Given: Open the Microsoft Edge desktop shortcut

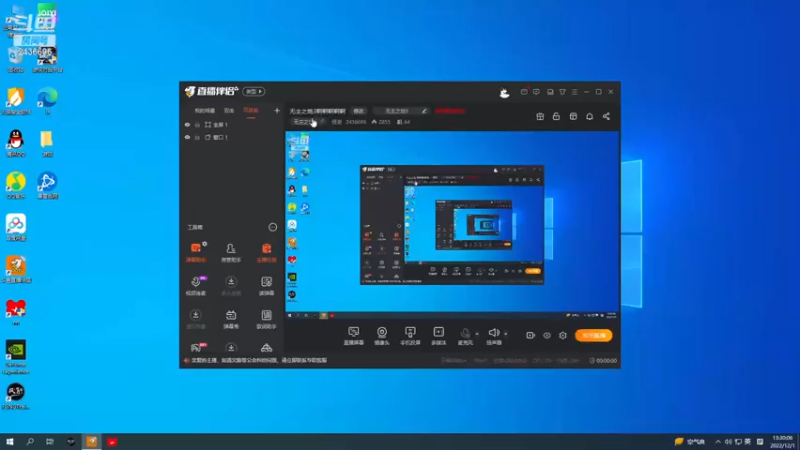Looking at the screenshot, I should coord(47,101).
